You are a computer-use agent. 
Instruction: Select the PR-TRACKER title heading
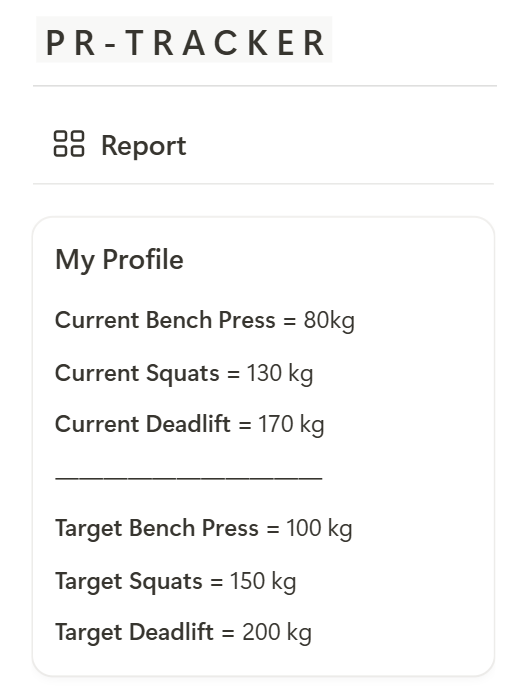click(184, 43)
